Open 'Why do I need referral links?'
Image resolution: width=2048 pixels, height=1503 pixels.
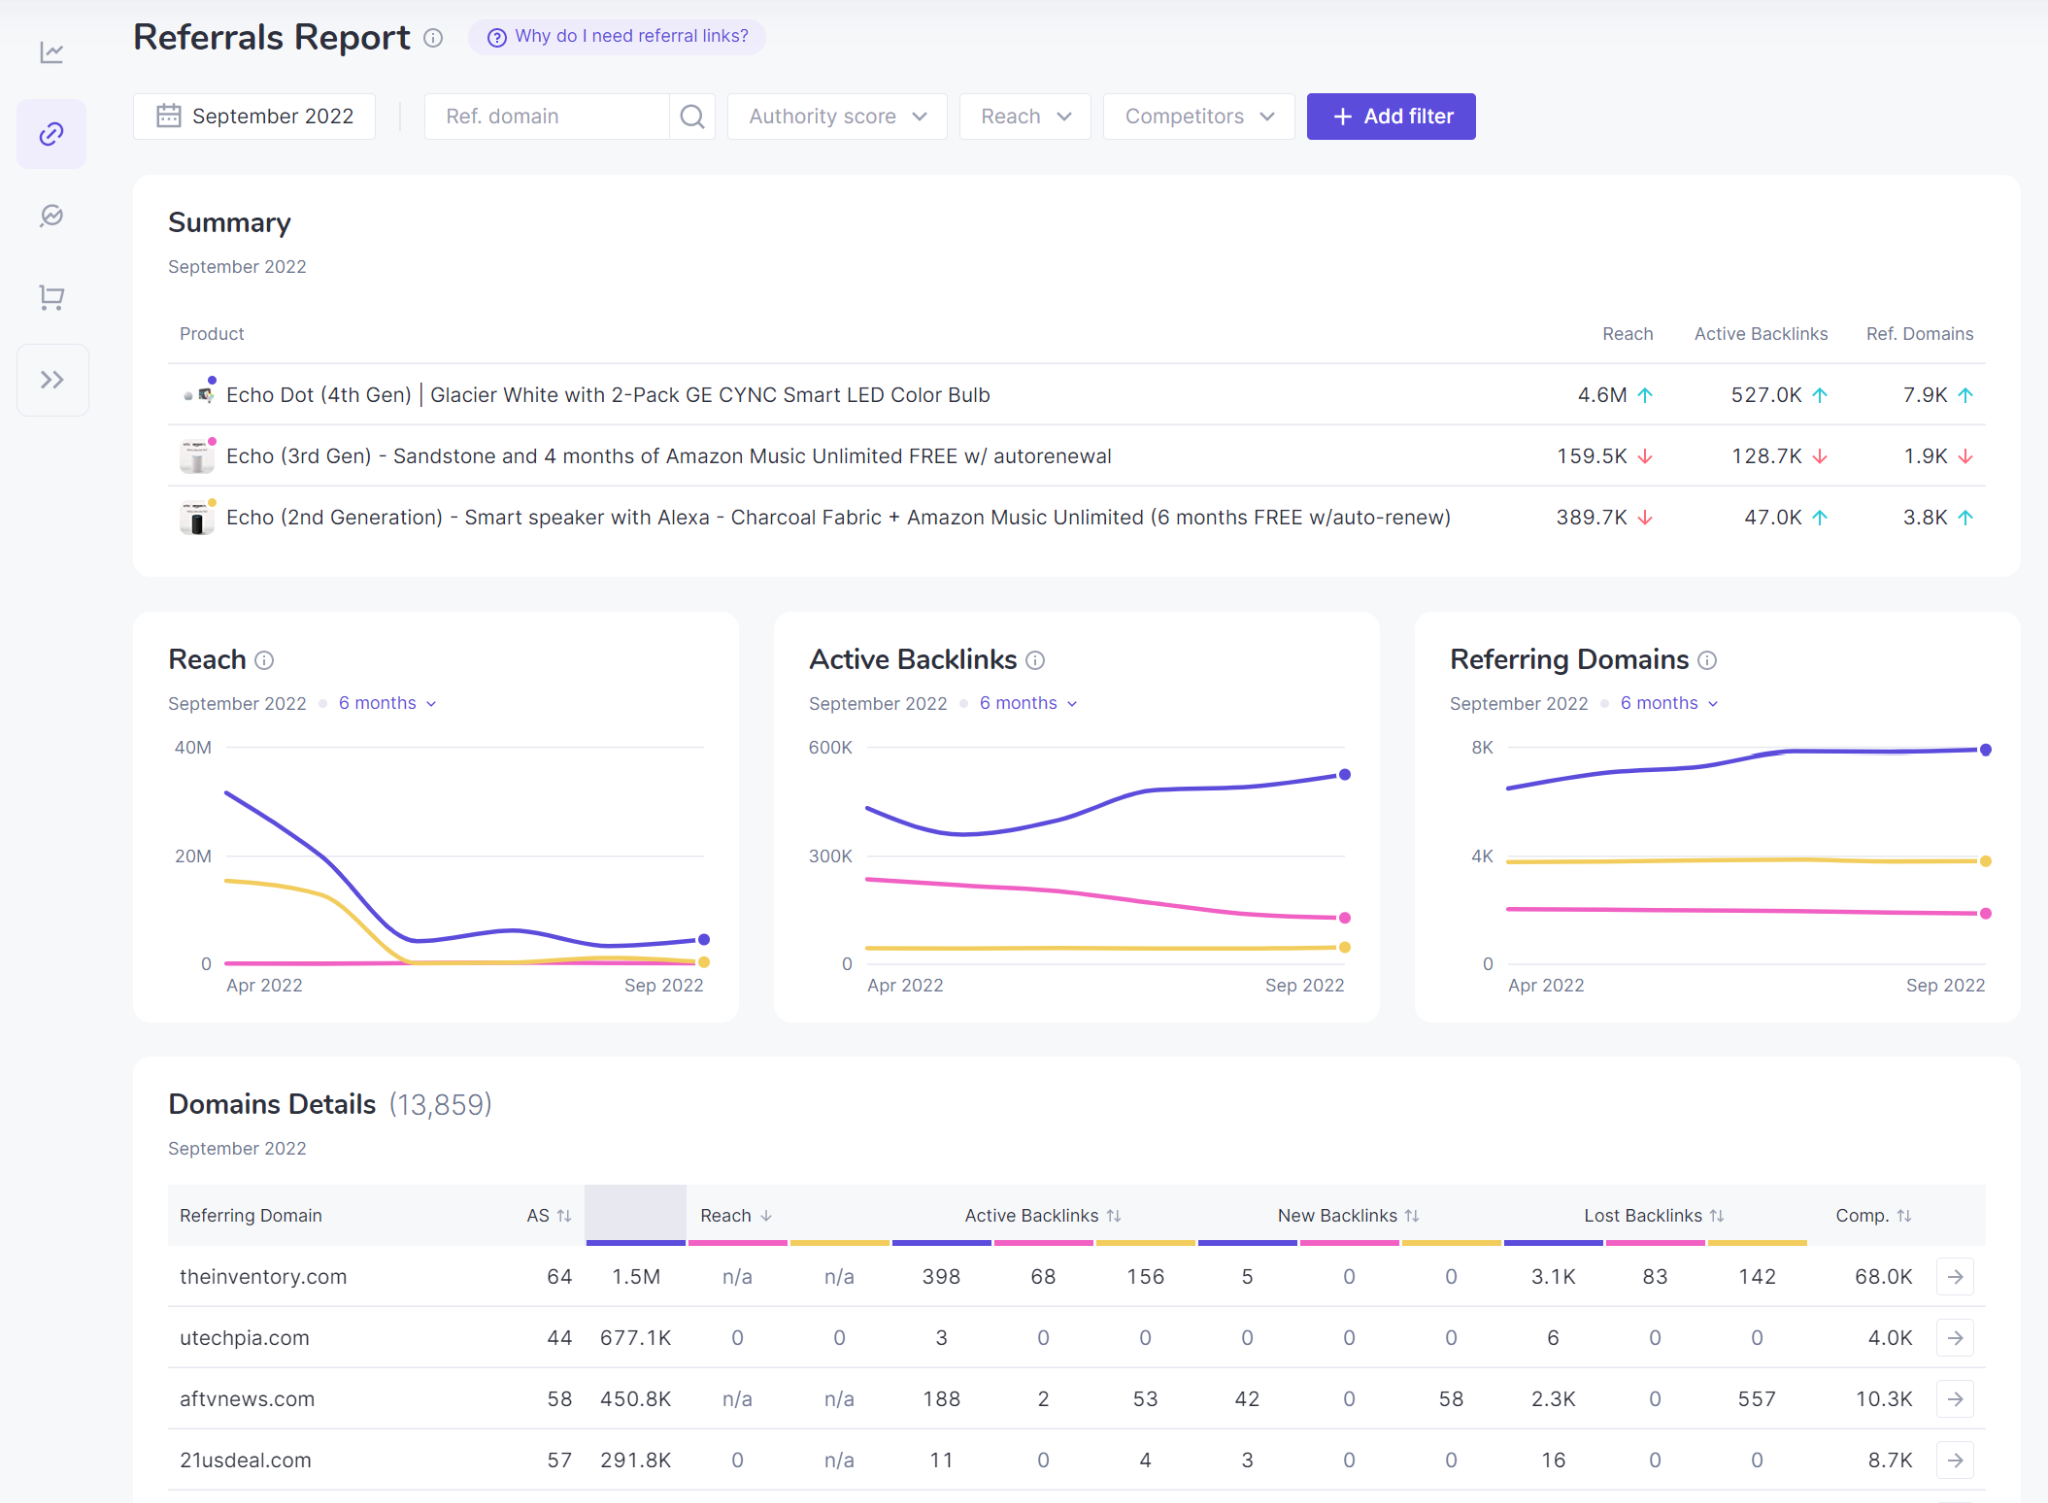617,37
